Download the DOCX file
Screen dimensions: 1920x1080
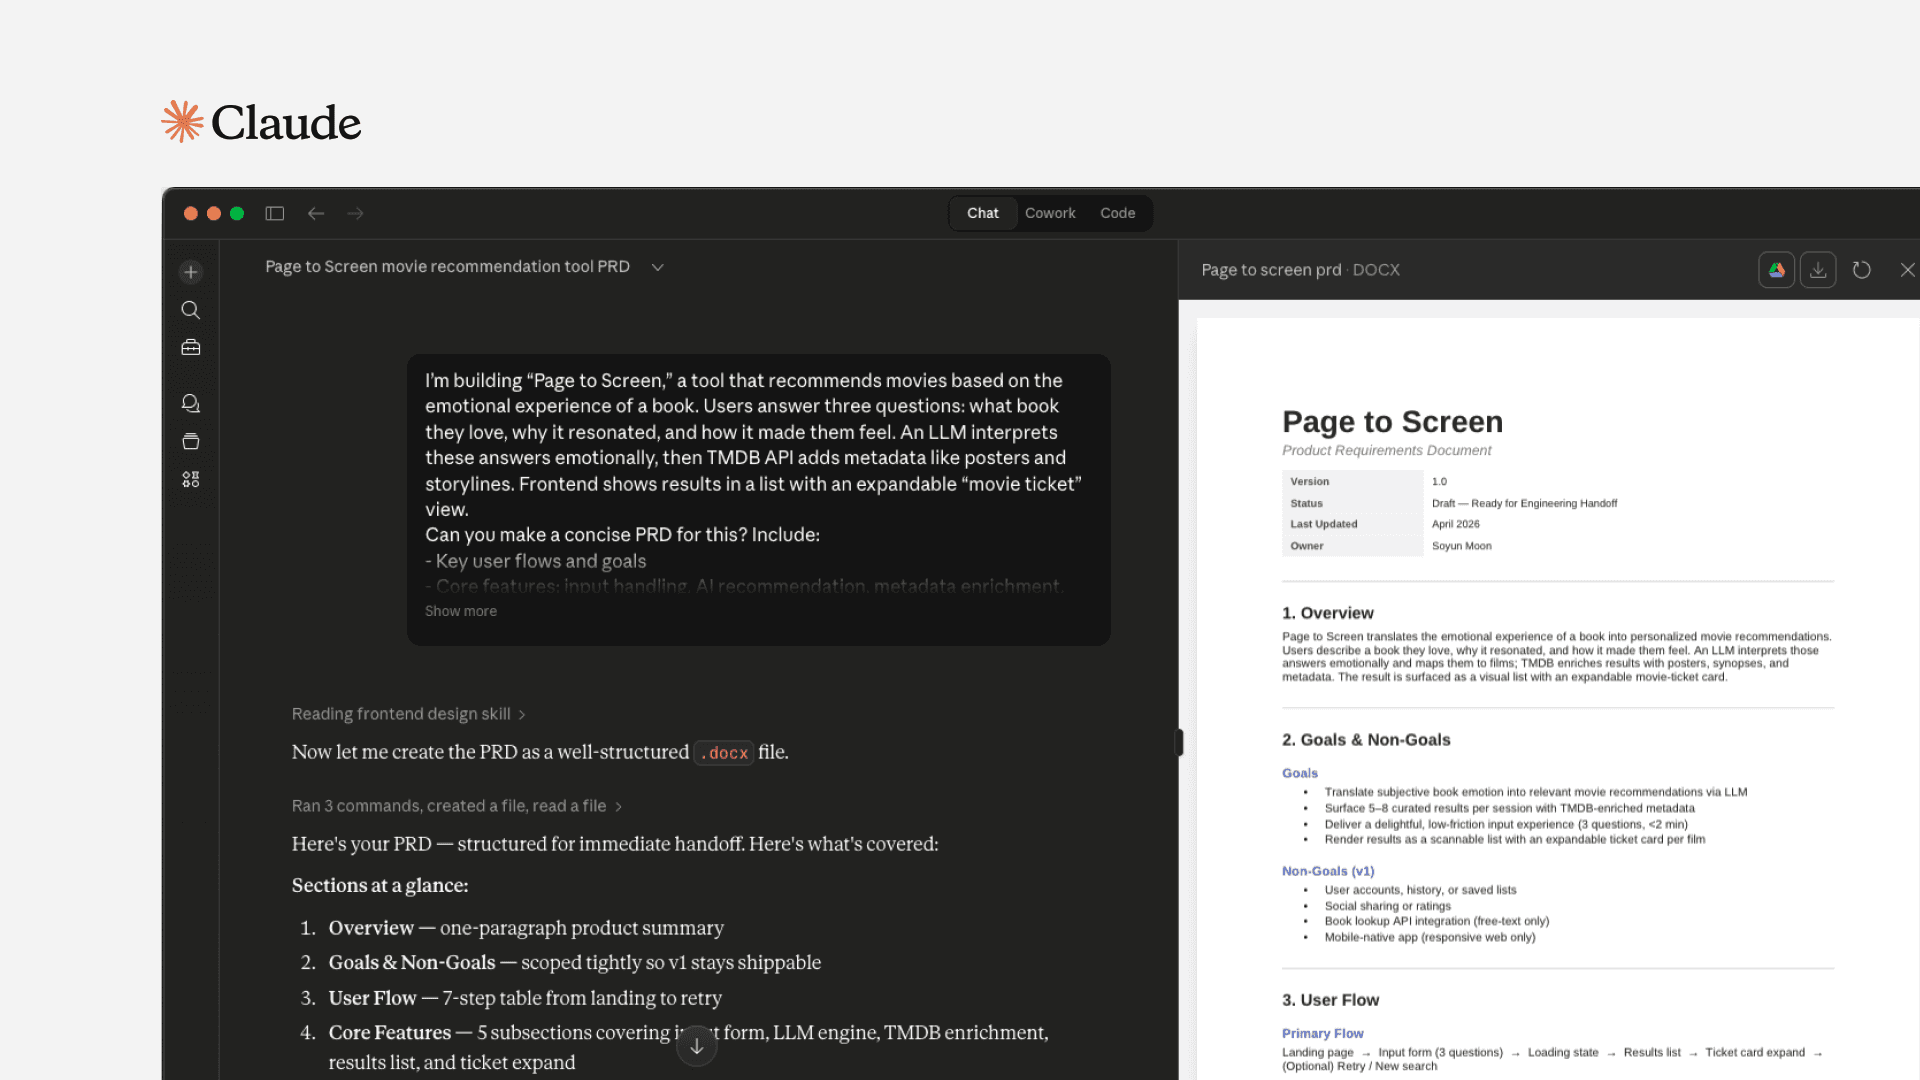1818,270
